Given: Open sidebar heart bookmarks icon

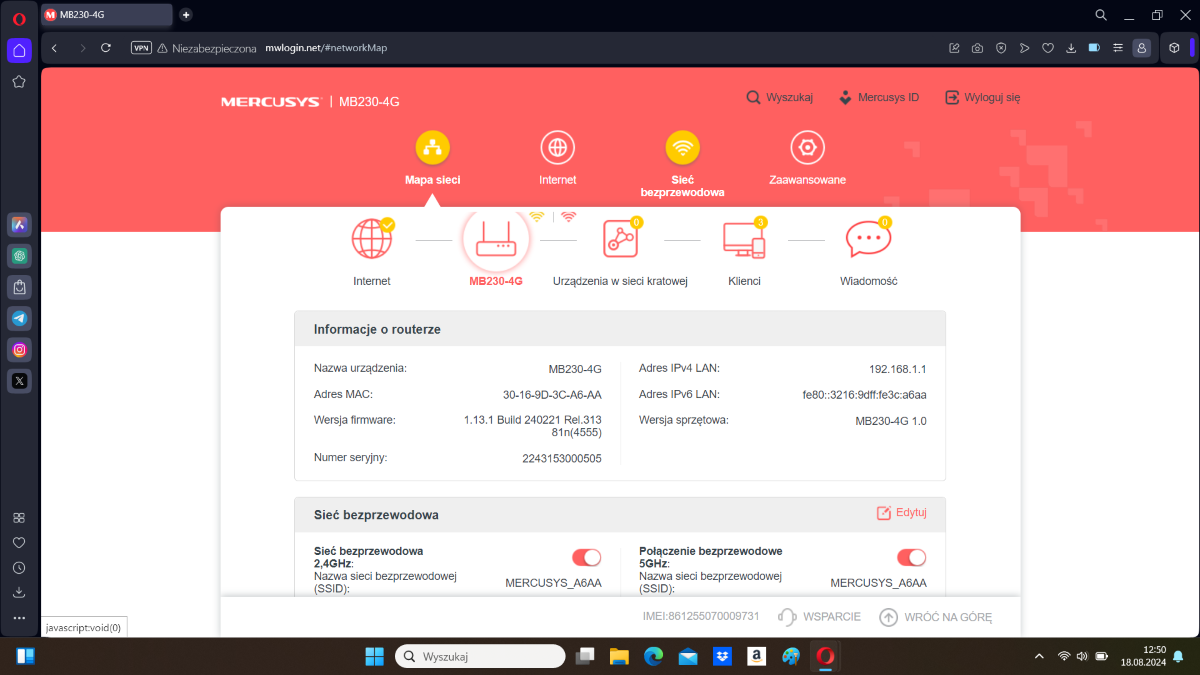Looking at the screenshot, I should 19,543.
